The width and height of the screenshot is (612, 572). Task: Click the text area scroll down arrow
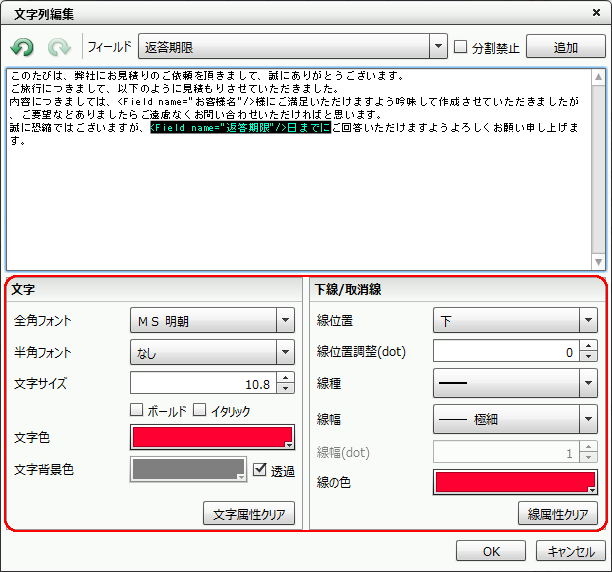pos(598,262)
